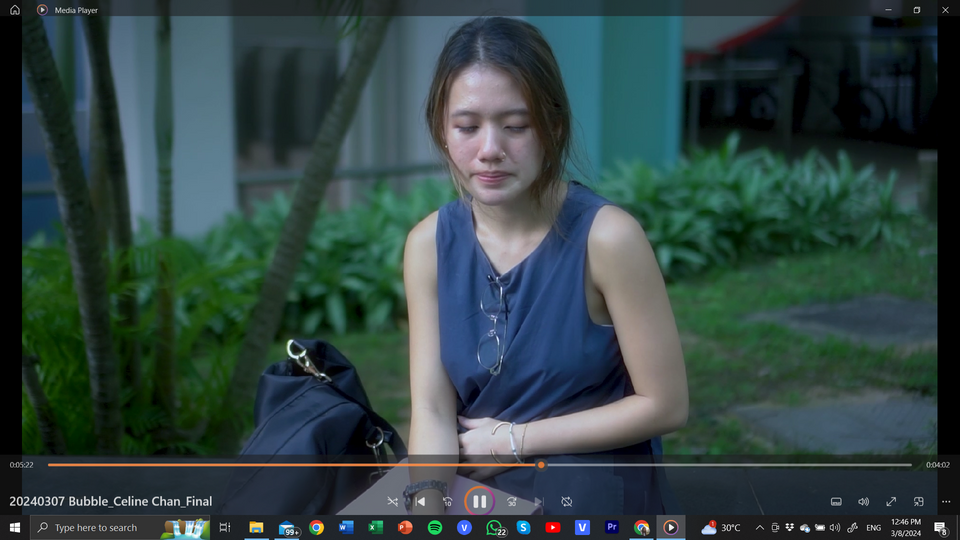Open File Explorer from taskbar
Image resolution: width=960 pixels, height=540 pixels.
257,527
